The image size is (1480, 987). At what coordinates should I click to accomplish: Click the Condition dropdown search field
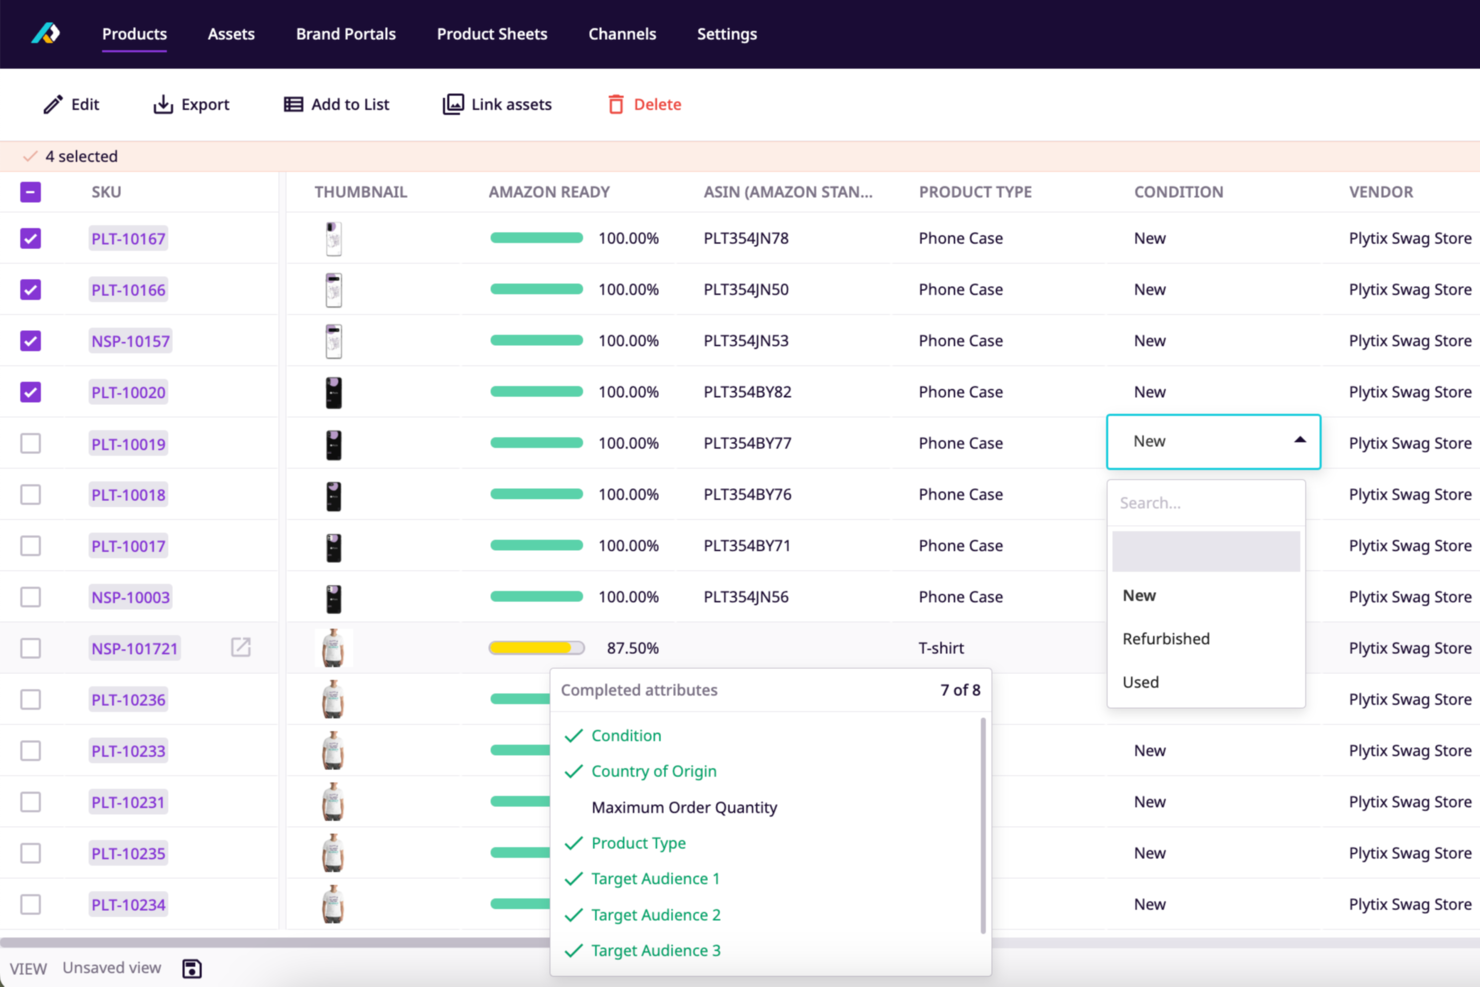tap(1206, 503)
